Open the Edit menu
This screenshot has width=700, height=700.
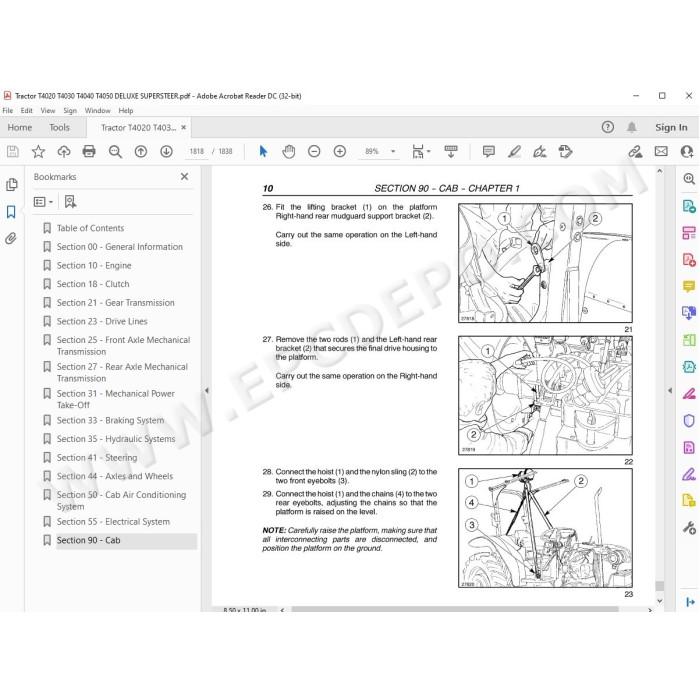26,110
